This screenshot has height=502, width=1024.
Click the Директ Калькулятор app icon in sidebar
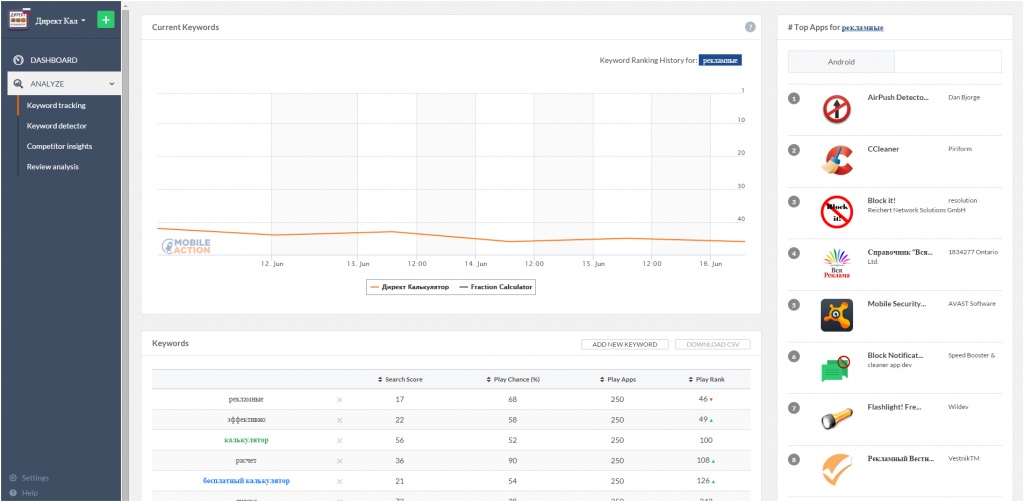click(18, 20)
